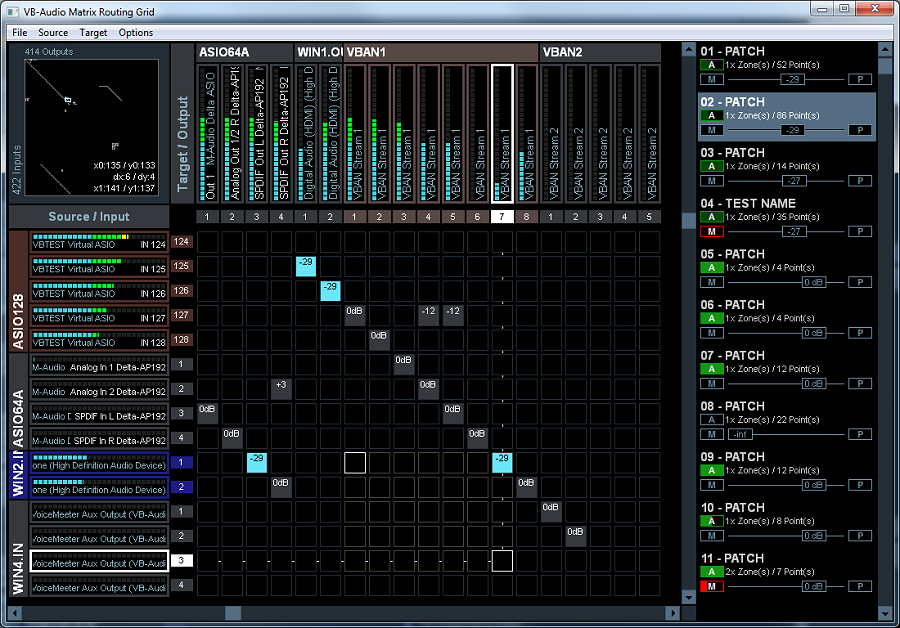Toggle the A button on 01 - PATCH
The width and height of the screenshot is (900, 628).
[712, 65]
